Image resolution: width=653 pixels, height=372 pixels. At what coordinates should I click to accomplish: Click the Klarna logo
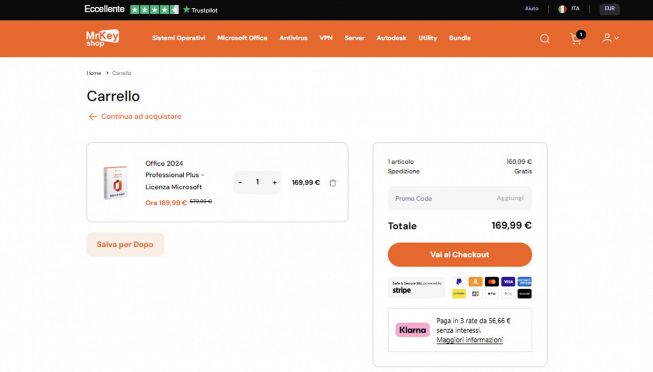coord(412,330)
